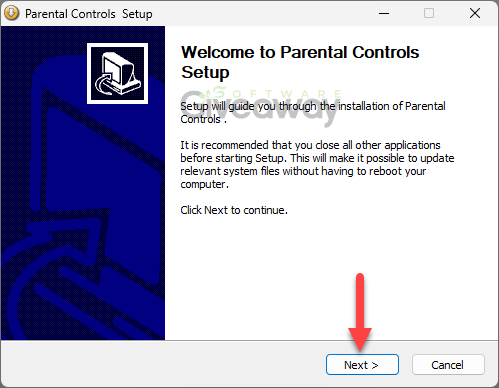Close the setup window with X
This screenshot has width=499, height=388.
point(475,13)
